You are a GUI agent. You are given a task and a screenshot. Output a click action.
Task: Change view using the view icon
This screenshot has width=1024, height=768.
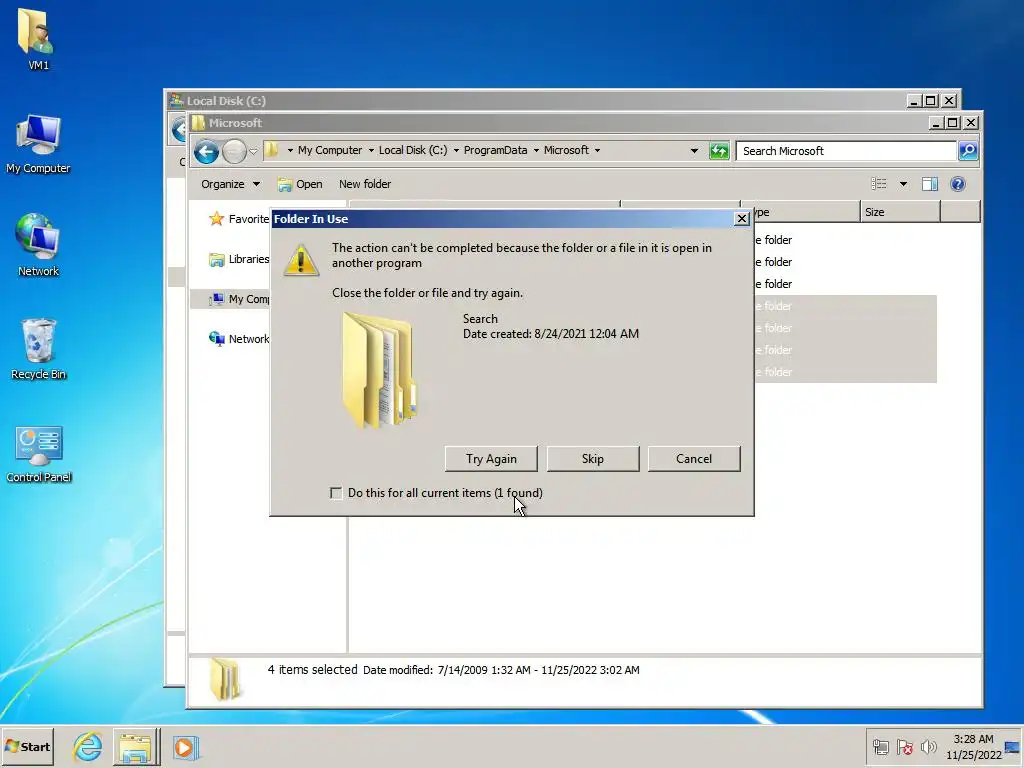pyautogui.click(x=878, y=184)
